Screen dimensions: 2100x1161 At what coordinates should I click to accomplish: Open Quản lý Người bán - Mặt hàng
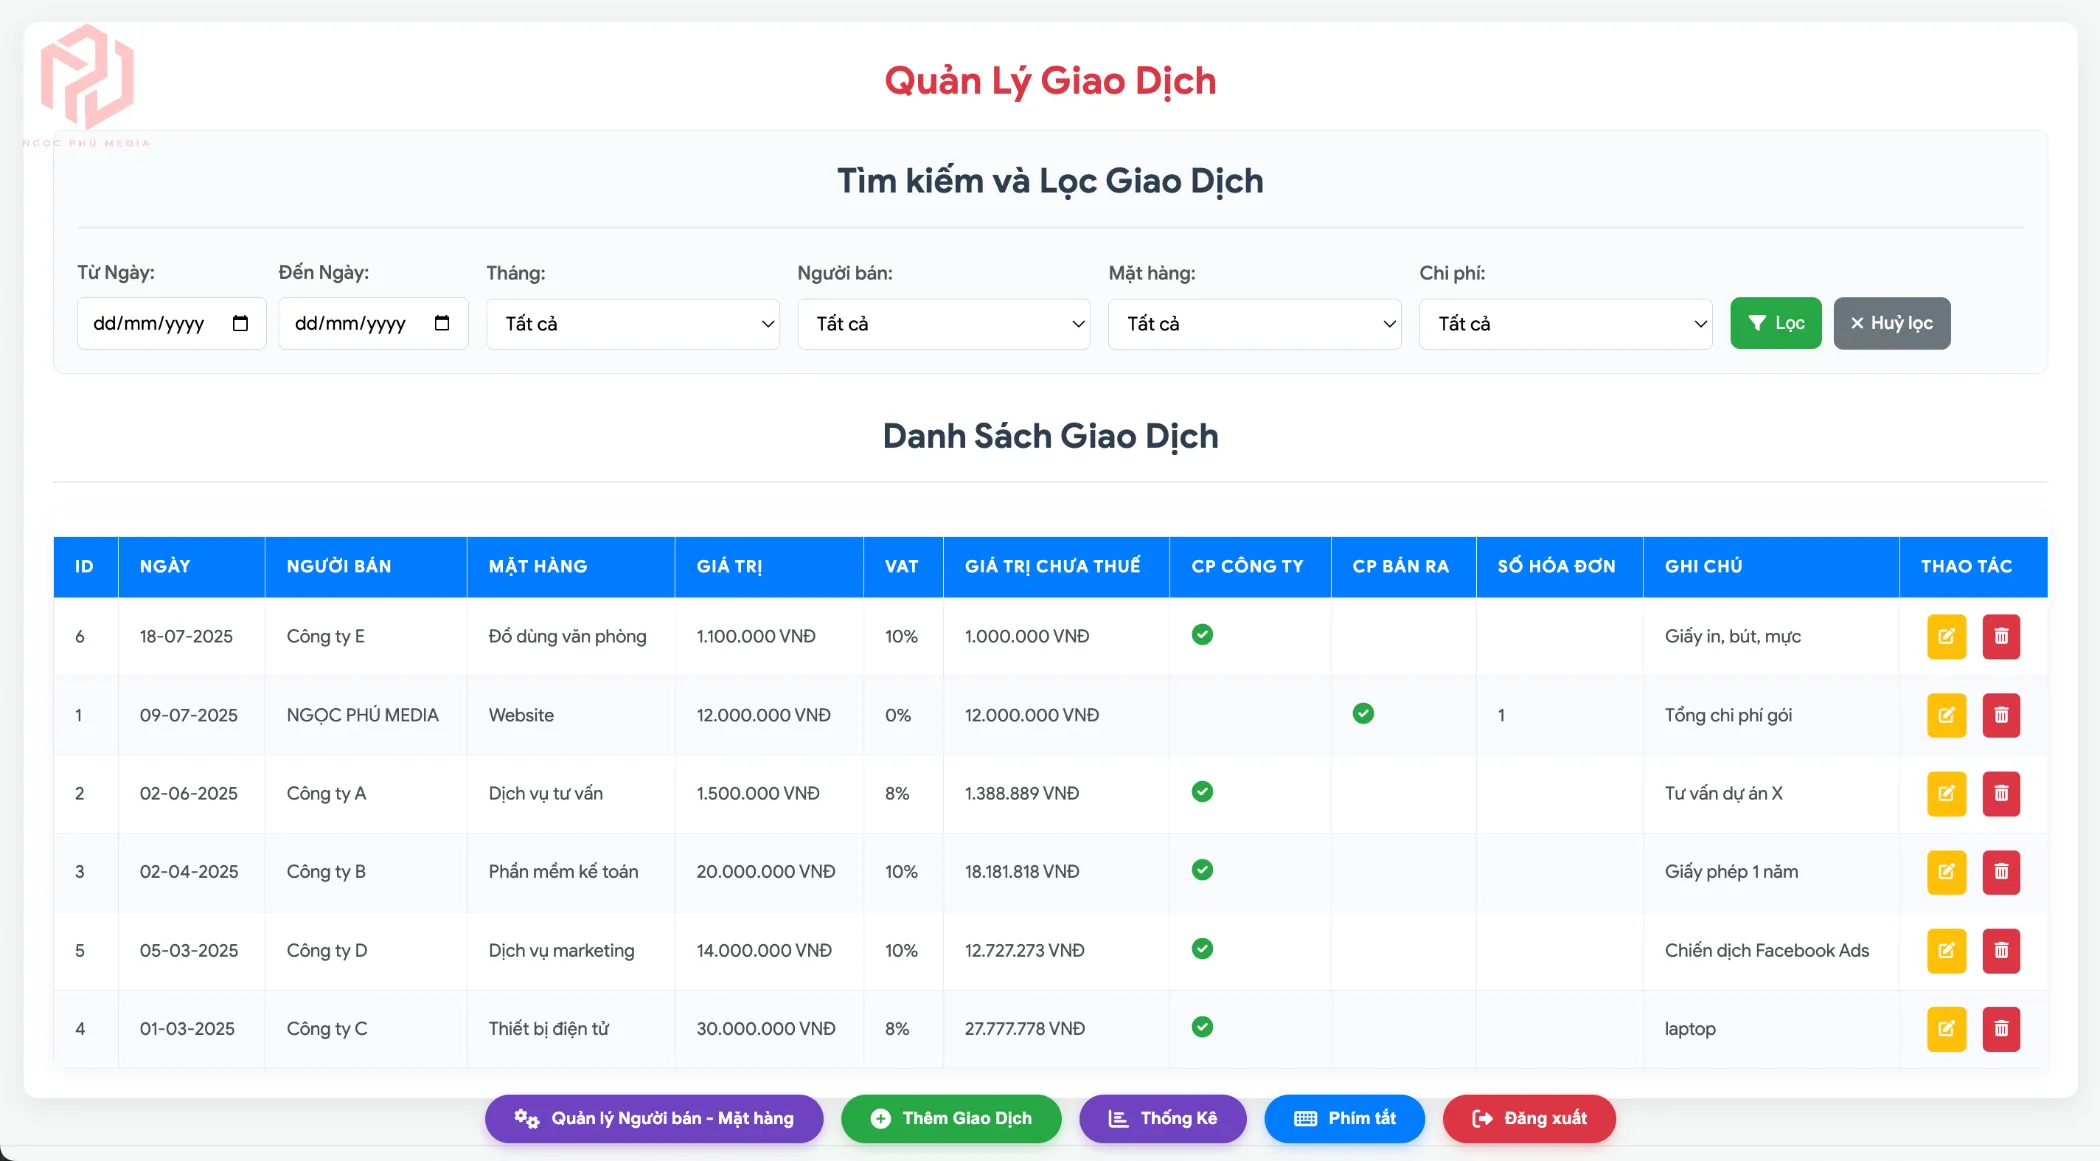tap(653, 1119)
